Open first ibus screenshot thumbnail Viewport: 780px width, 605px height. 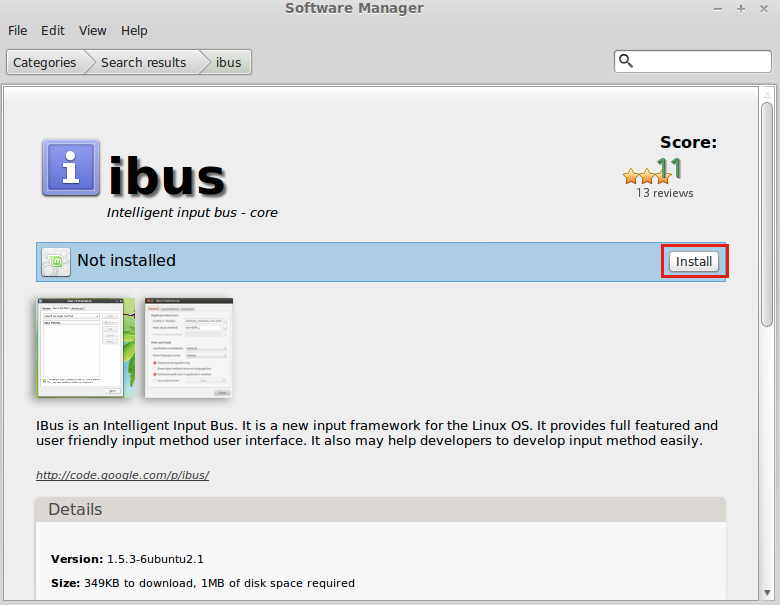[x=86, y=348]
